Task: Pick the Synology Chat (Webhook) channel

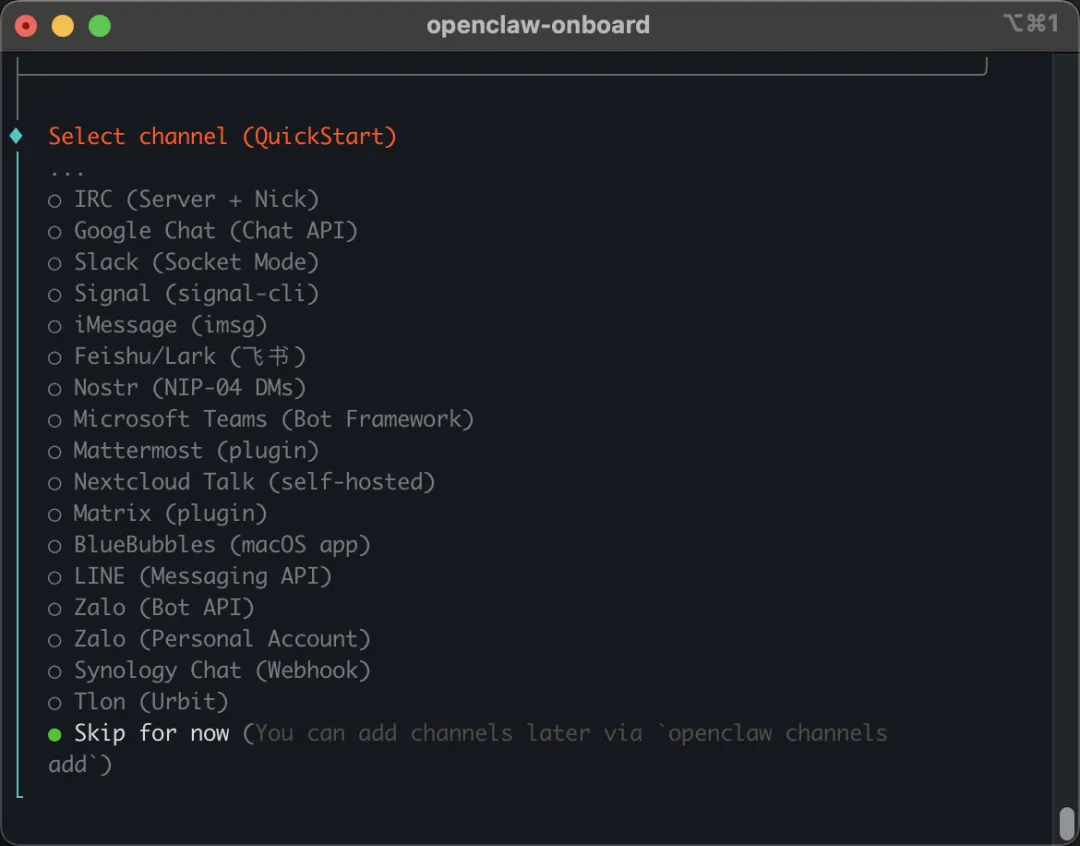Action: [209, 670]
